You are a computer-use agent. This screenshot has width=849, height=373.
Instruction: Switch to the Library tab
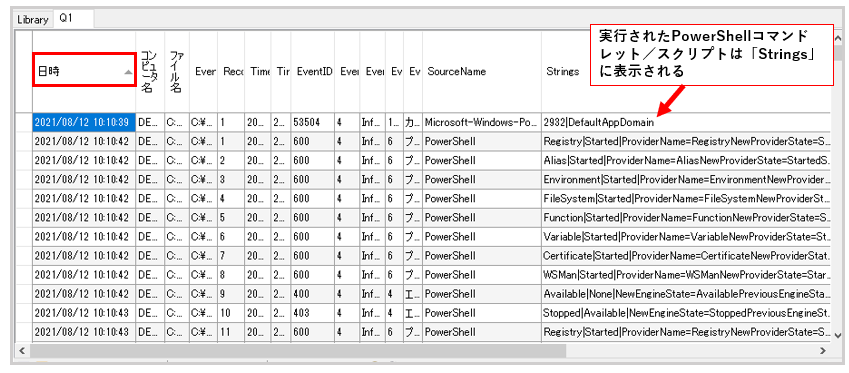pos(32,20)
